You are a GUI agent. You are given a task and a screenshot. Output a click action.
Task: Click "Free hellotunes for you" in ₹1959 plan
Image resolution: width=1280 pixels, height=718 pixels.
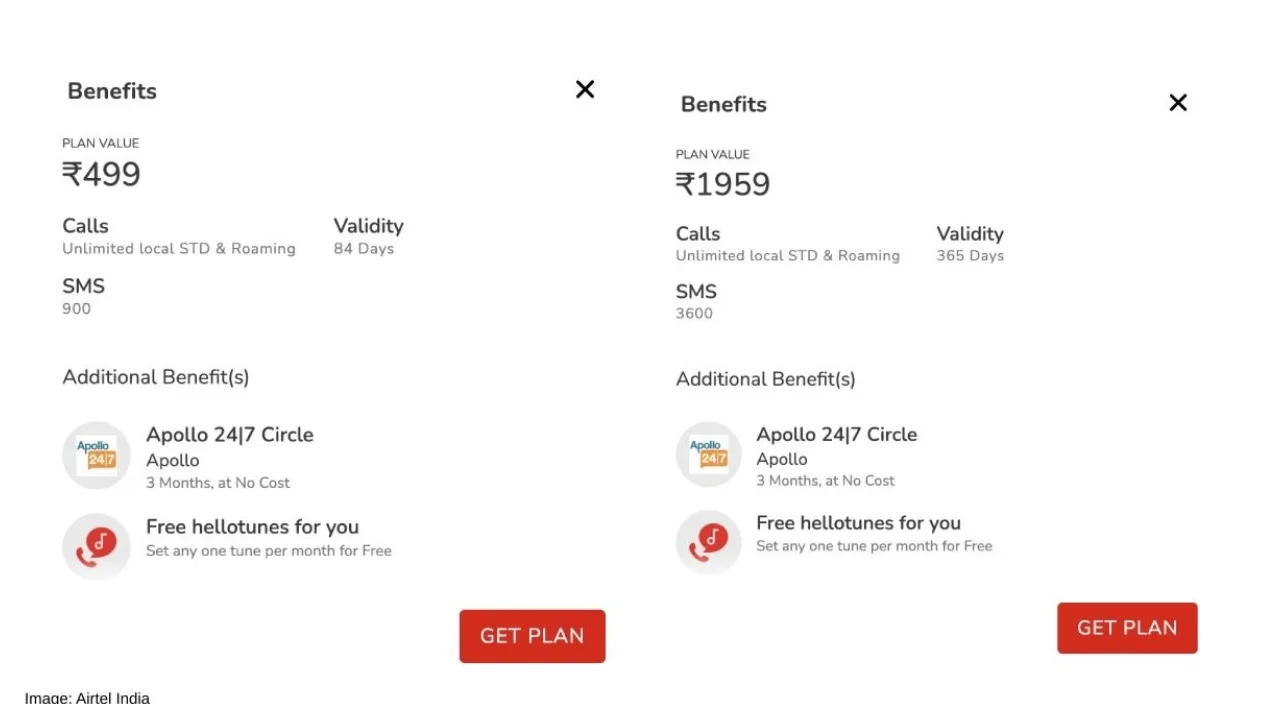point(858,523)
